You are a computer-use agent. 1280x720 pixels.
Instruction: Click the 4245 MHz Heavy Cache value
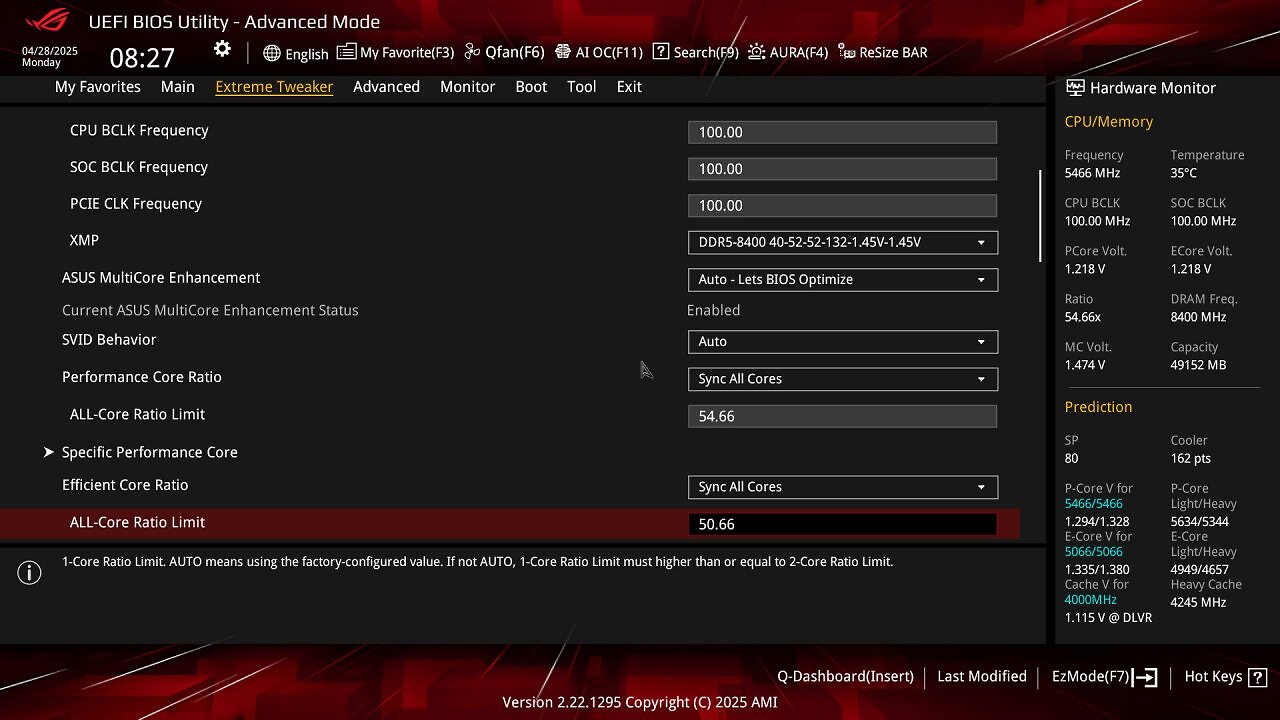coord(1199,602)
